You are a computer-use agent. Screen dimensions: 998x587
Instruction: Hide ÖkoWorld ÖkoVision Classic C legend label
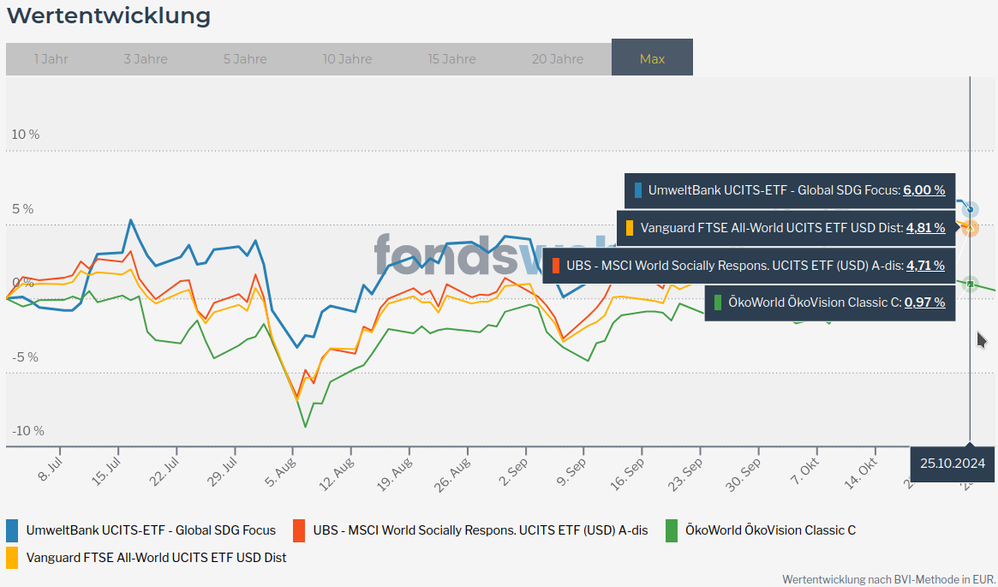point(770,530)
